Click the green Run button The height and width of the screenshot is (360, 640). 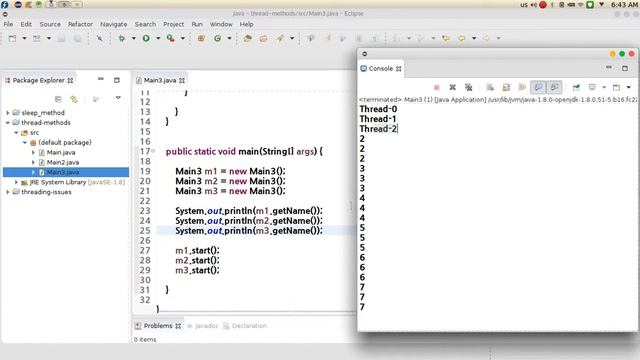[146, 38]
